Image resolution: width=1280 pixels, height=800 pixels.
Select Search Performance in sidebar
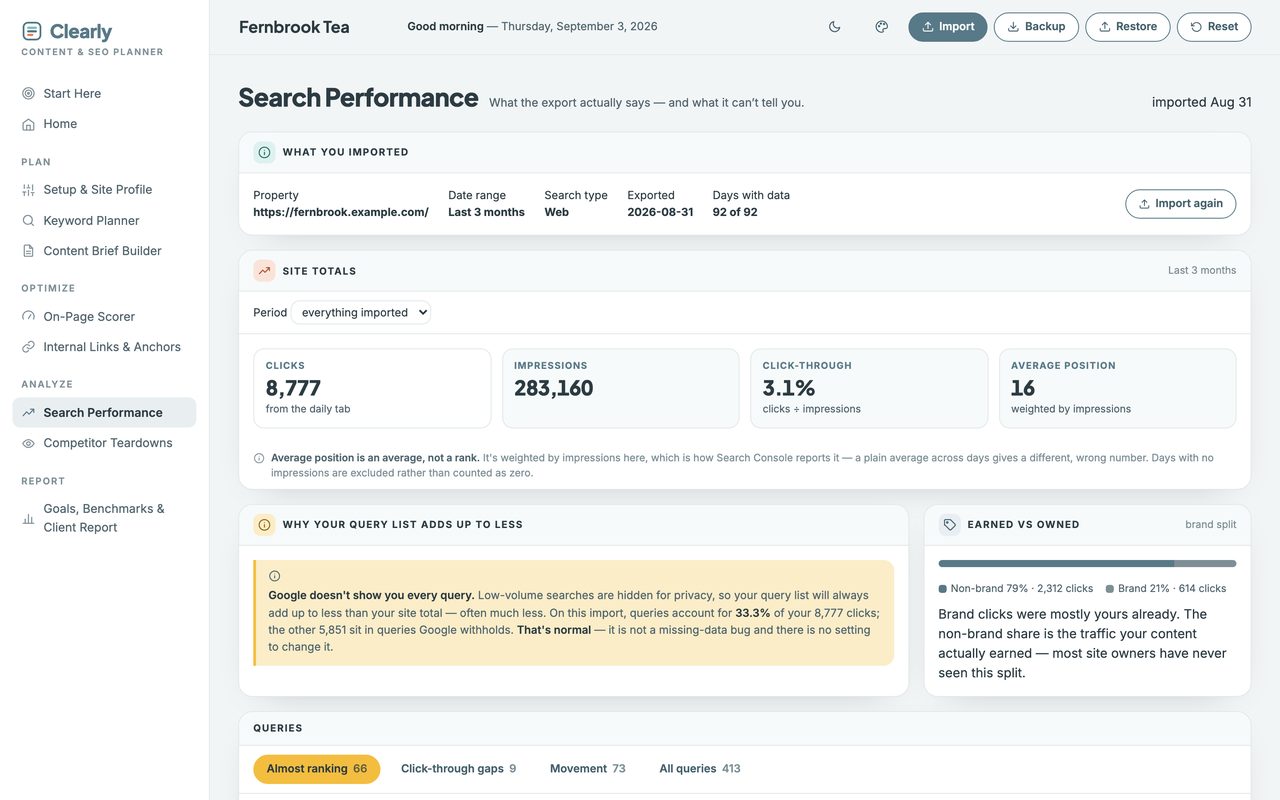tap(104, 413)
